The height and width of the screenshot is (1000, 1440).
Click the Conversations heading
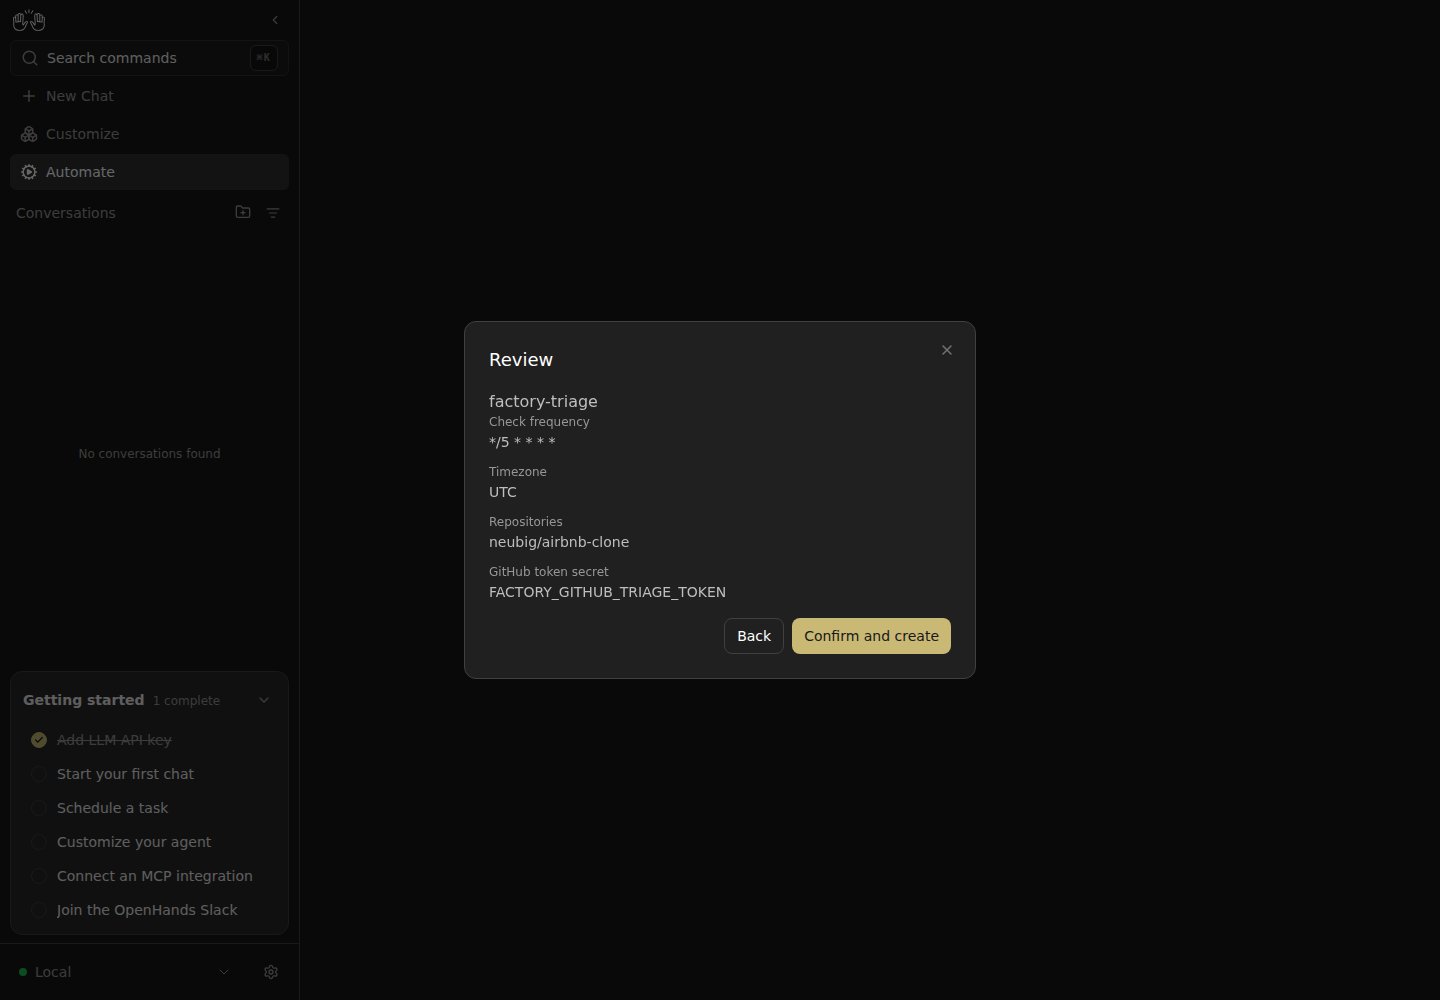point(66,213)
